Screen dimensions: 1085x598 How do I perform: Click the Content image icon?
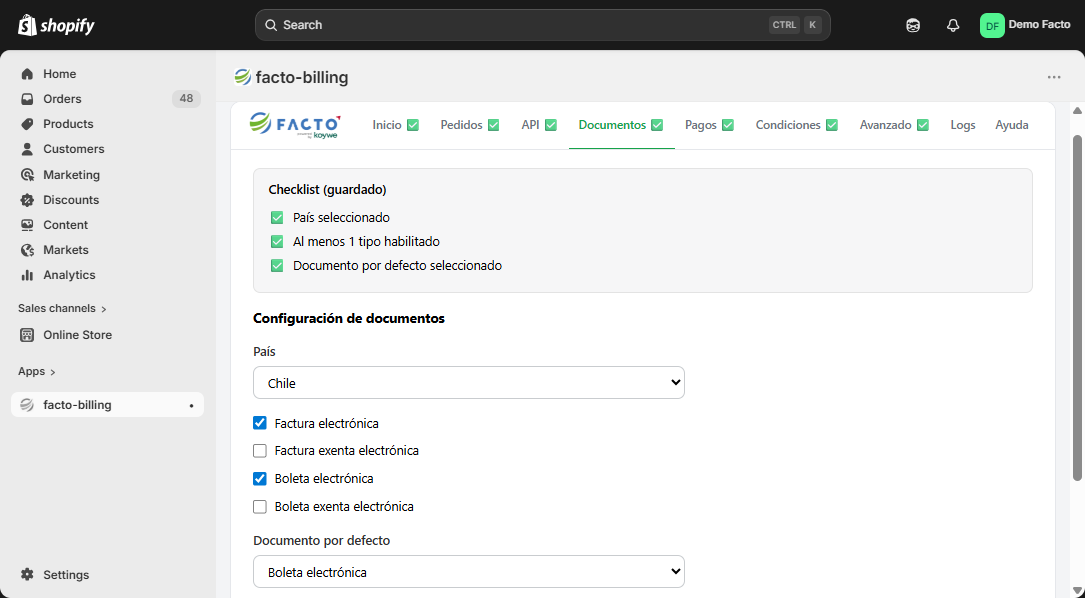point(27,225)
